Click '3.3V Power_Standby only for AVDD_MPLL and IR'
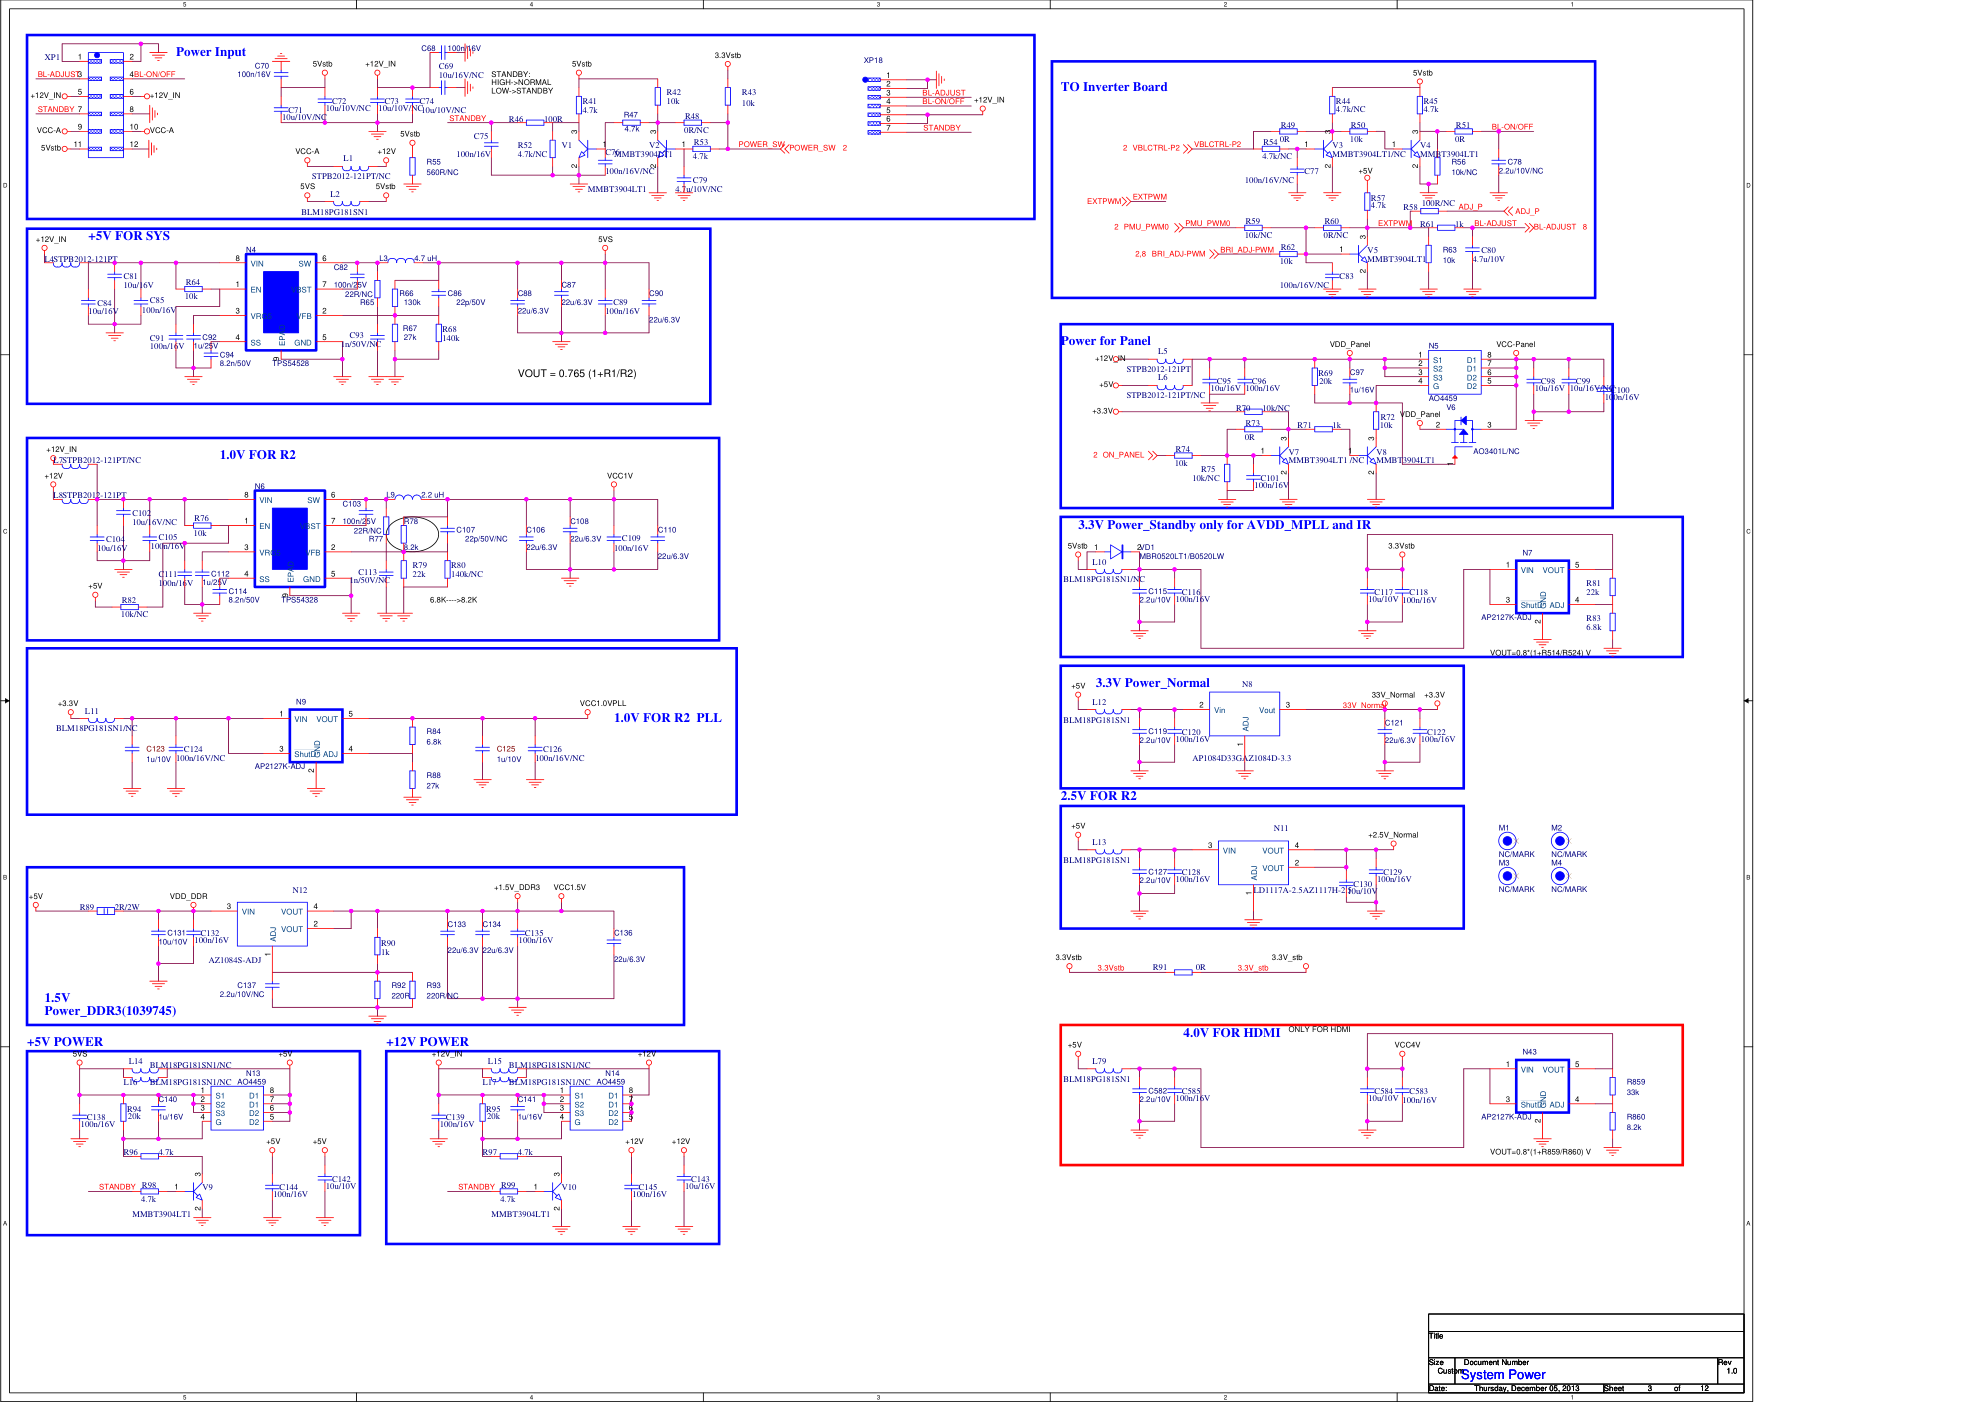 [1224, 525]
